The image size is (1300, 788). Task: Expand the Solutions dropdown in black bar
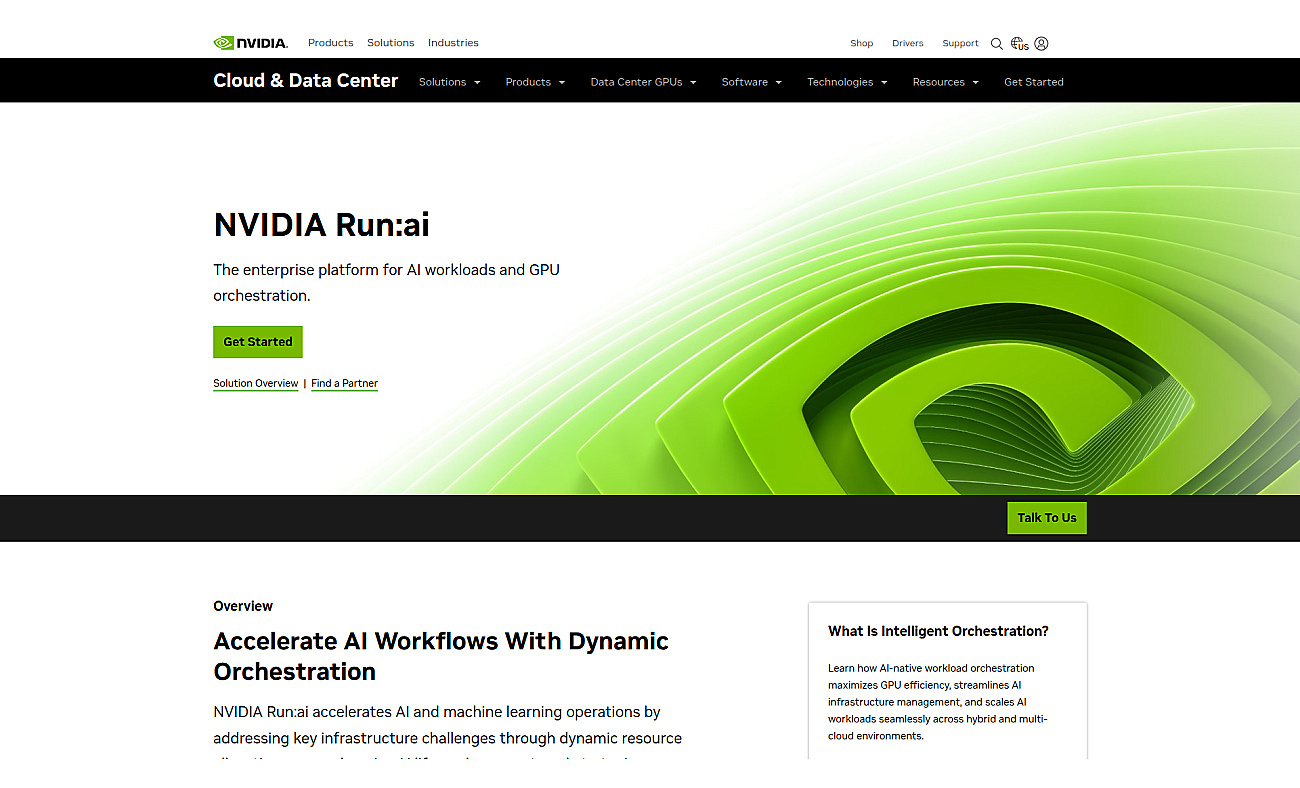450,82
